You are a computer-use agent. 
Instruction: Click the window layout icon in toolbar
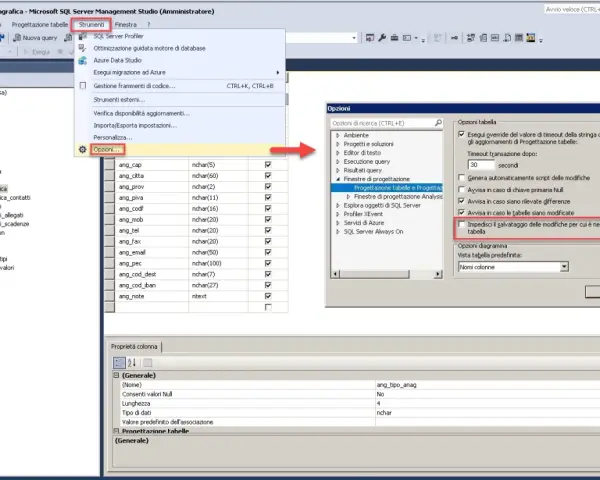pyautogui.click(x=407, y=38)
